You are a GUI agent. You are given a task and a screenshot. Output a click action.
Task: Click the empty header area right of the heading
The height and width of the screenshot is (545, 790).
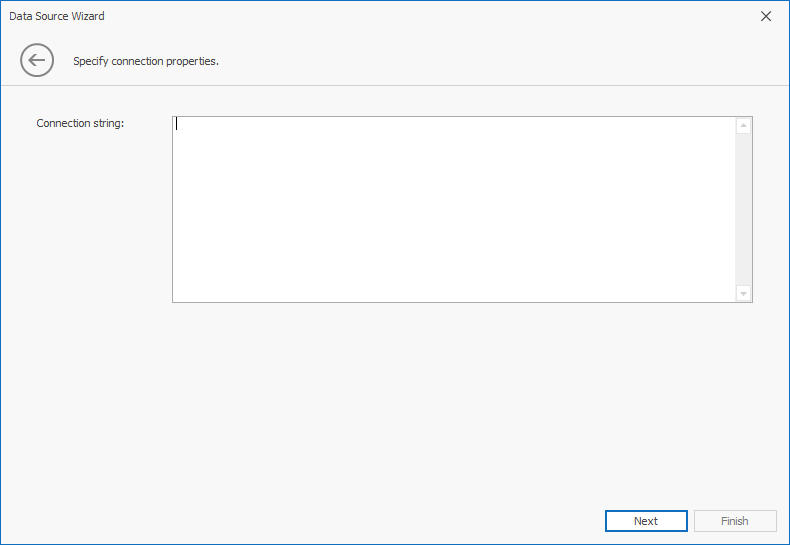pyautogui.click(x=500, y=61)
